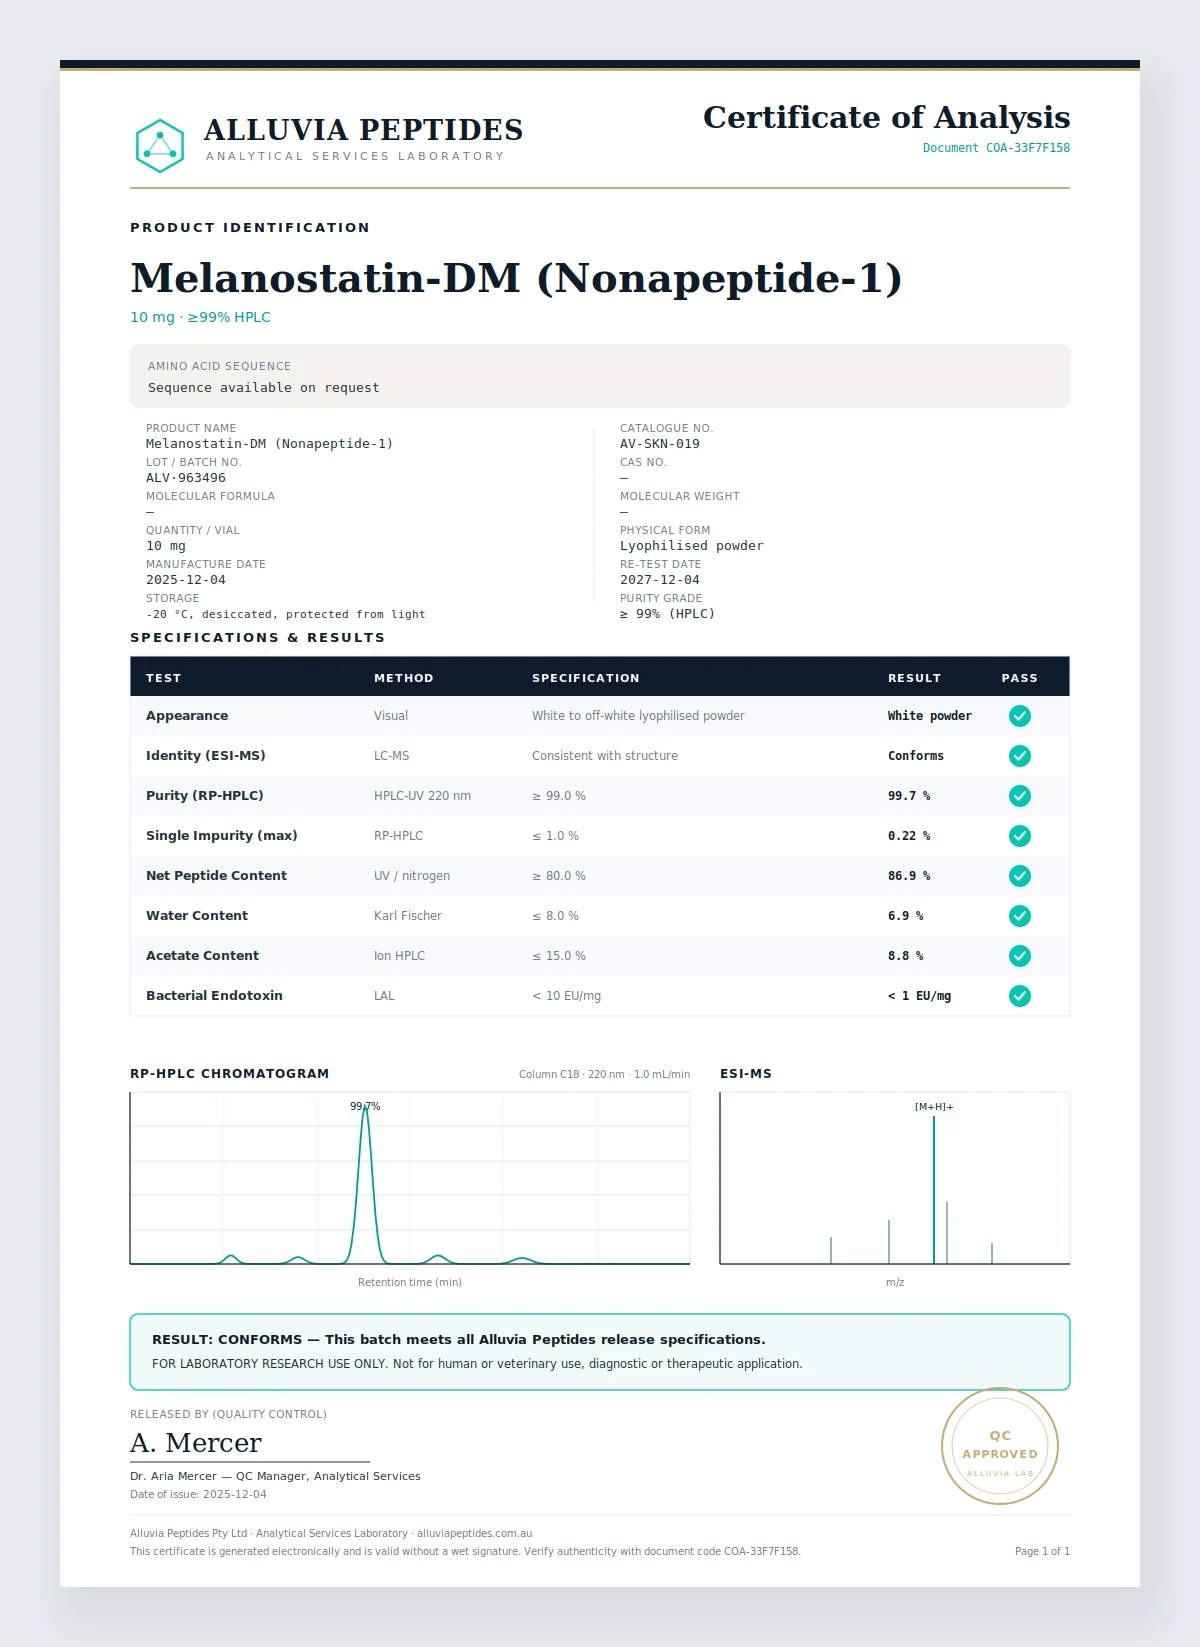
Task: Click the PASS column header
Action: (1020, 678)
